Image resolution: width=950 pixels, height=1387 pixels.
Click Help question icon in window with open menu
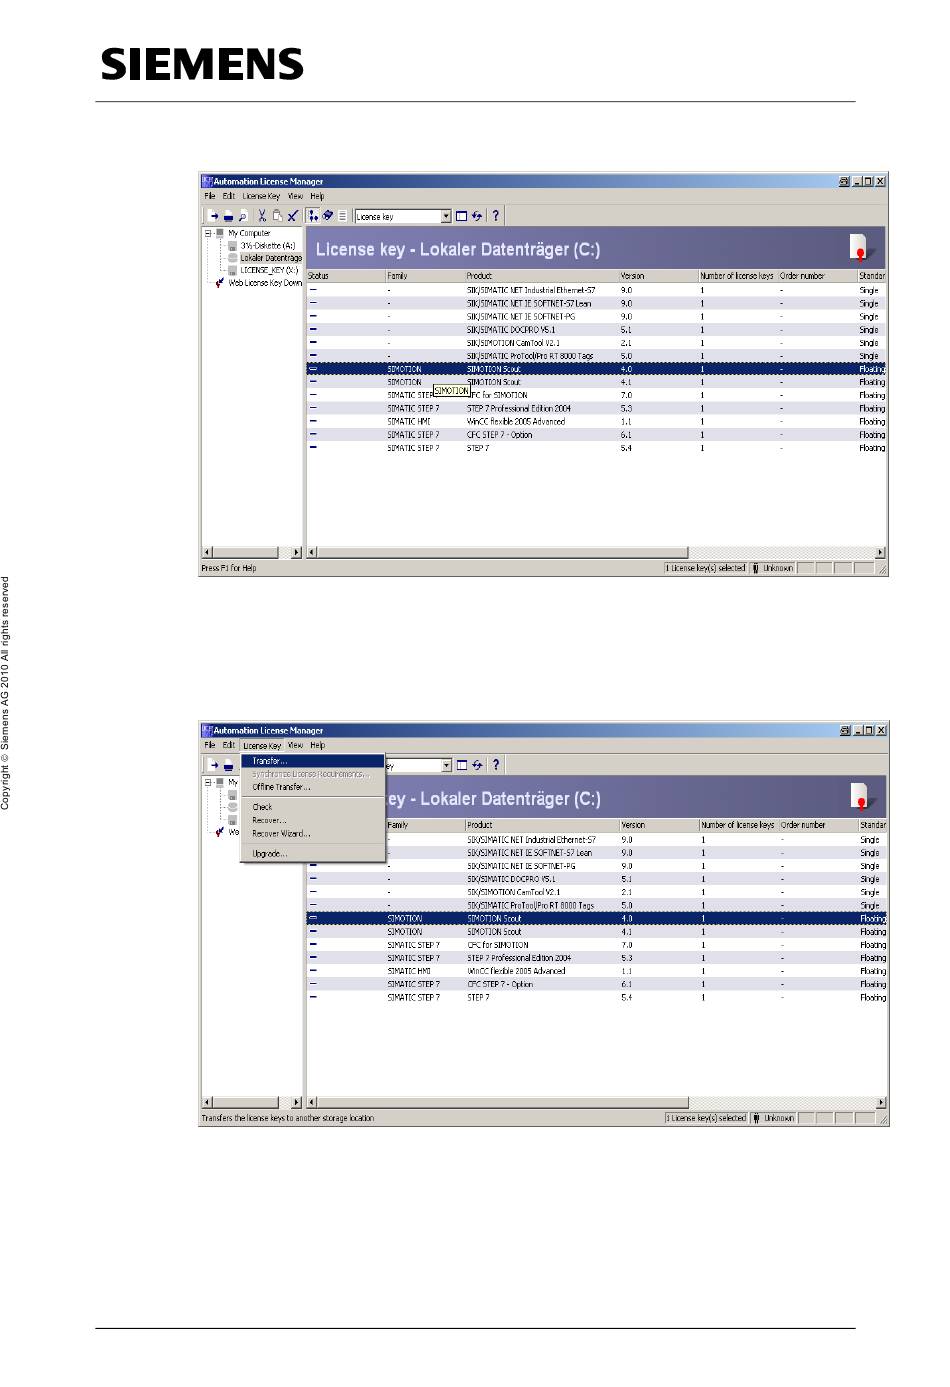coord(496,765)
